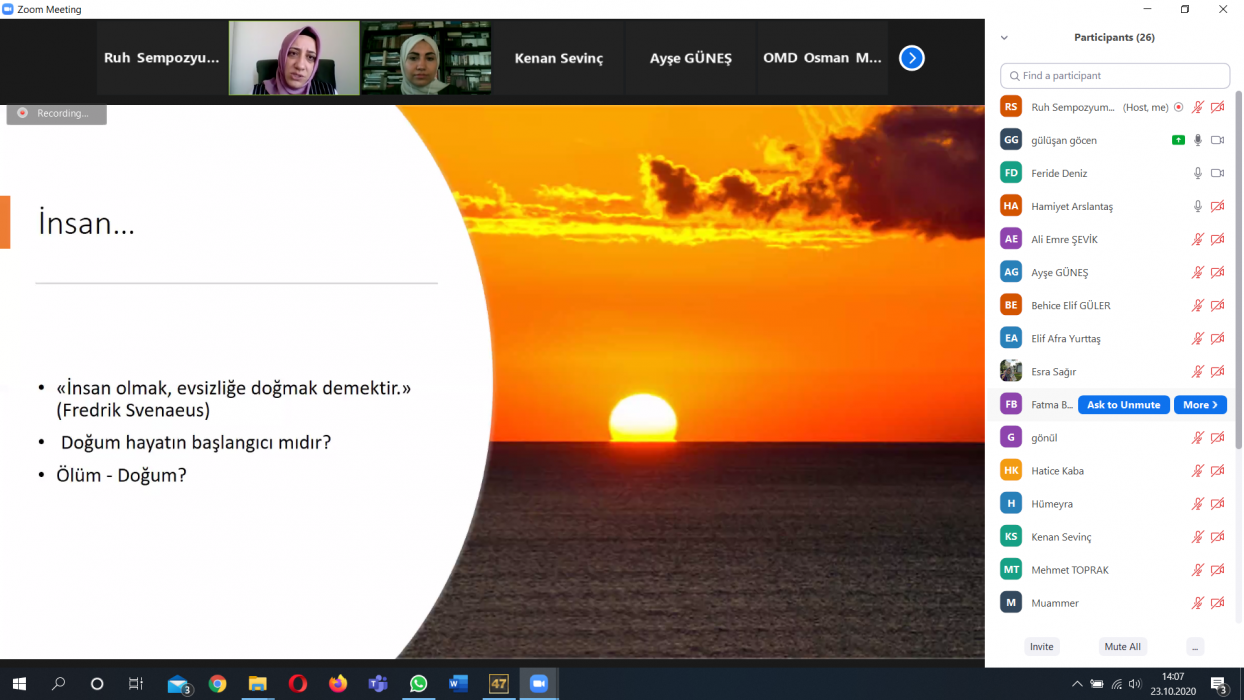The width and height of the screenshot is (1244, 700).
Task: Click crossed-out camera icon for Mehmet TOPRAK
Action: point(1217,569)
